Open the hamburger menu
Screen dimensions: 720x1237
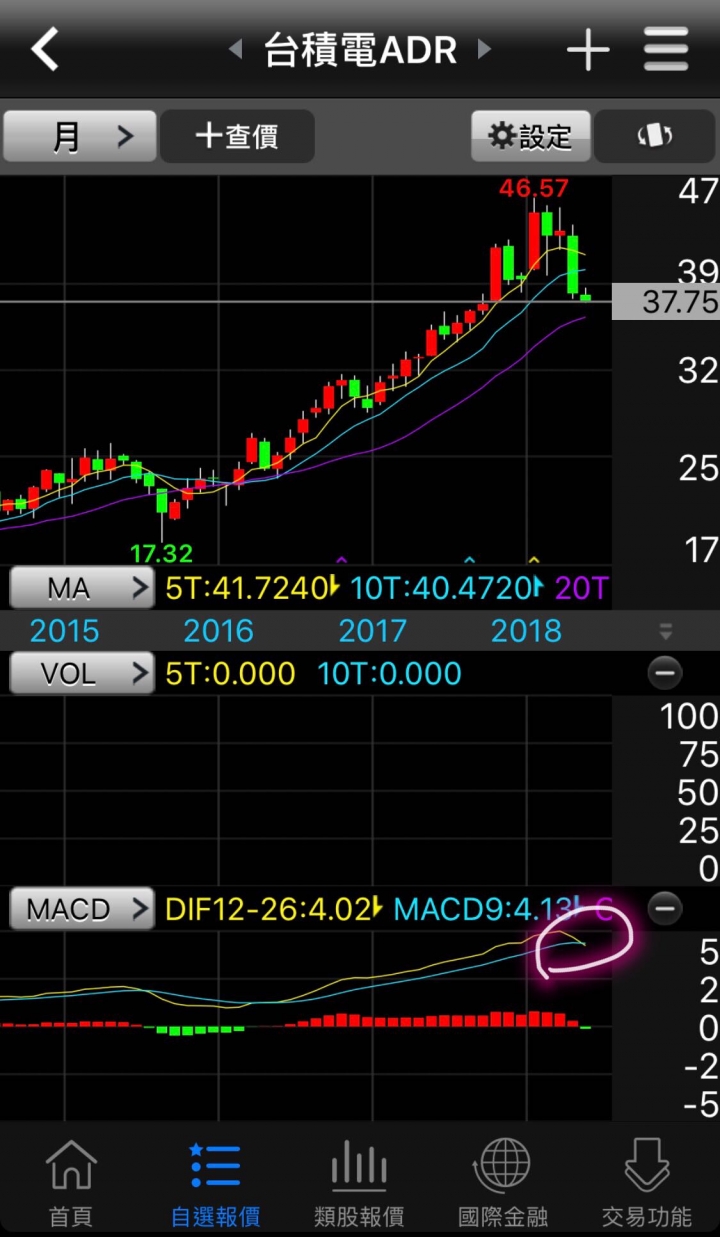[x=666, y=49]
